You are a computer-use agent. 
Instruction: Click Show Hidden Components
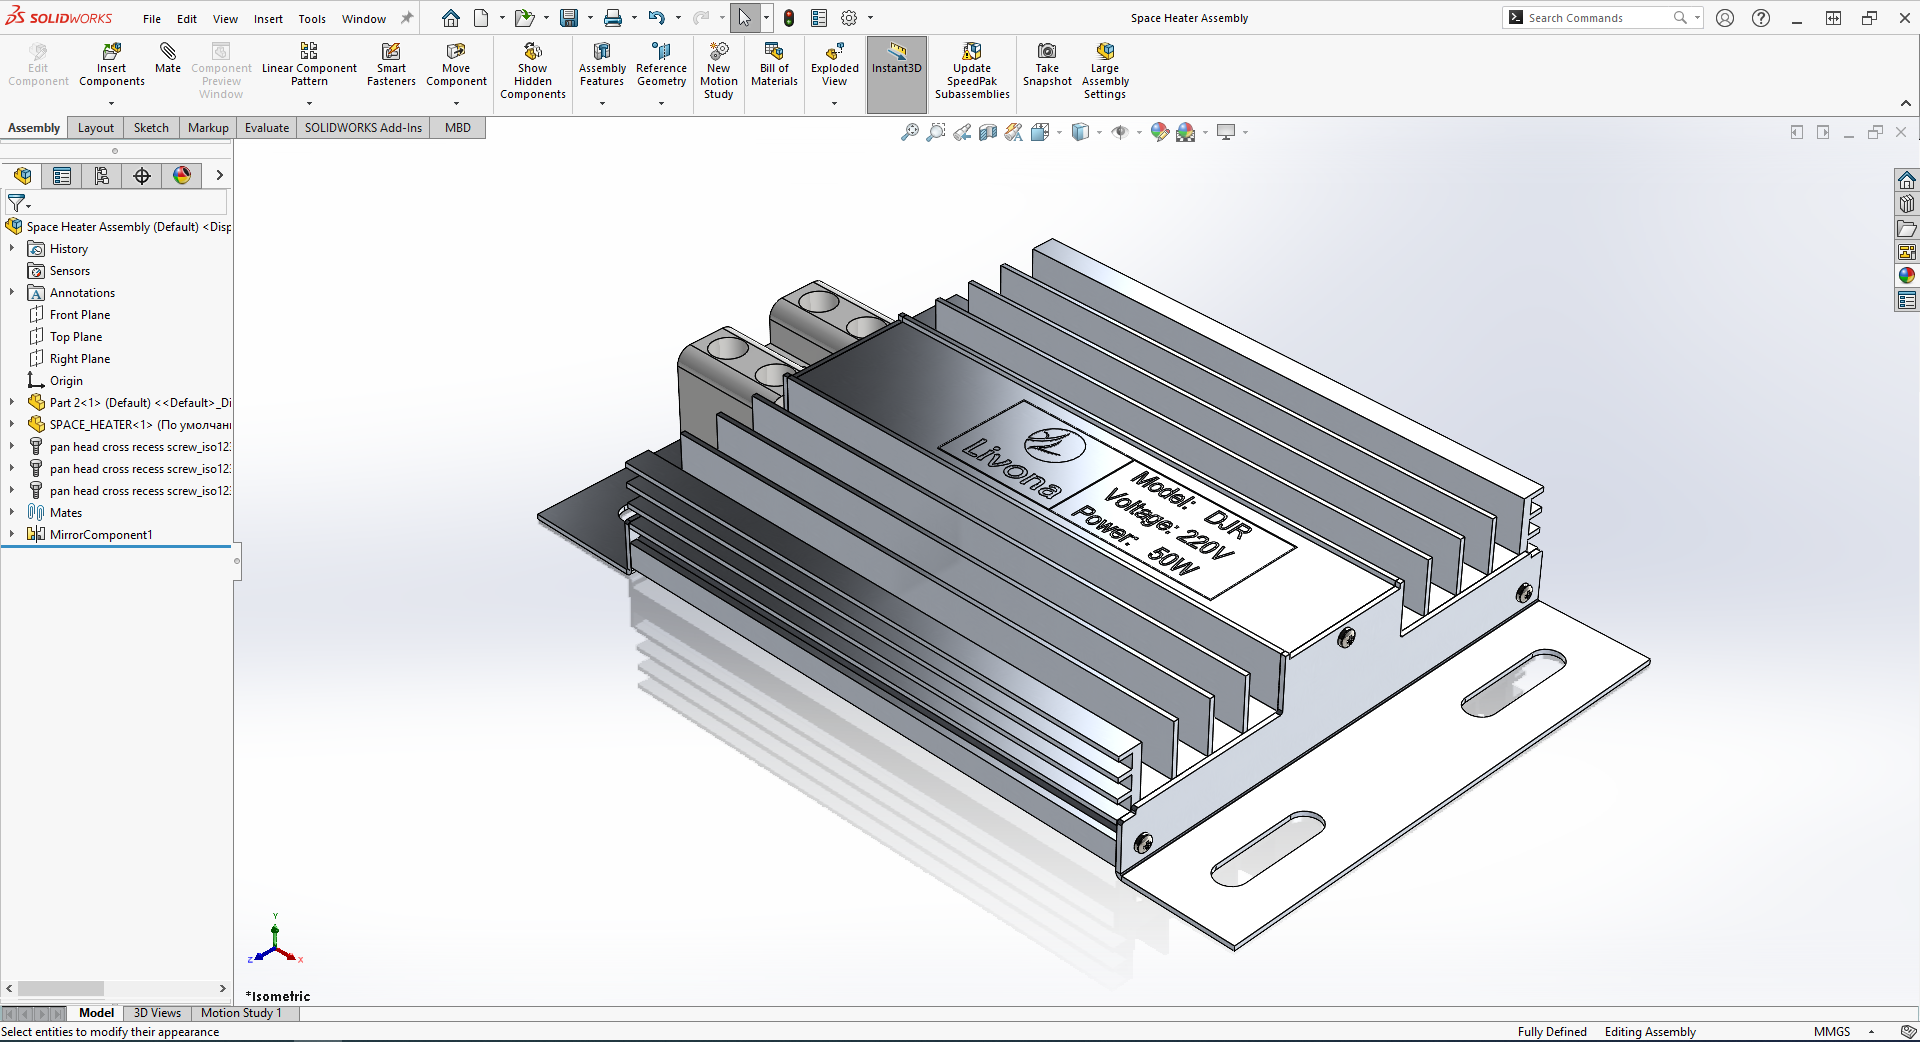tap(533, 70)
